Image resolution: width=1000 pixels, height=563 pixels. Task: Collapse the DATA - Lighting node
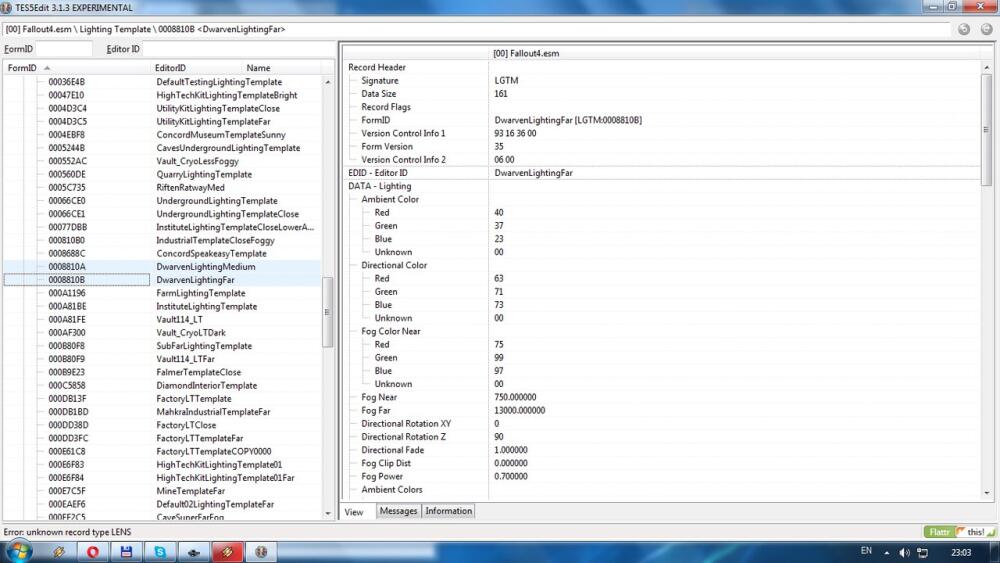point(379,186)
